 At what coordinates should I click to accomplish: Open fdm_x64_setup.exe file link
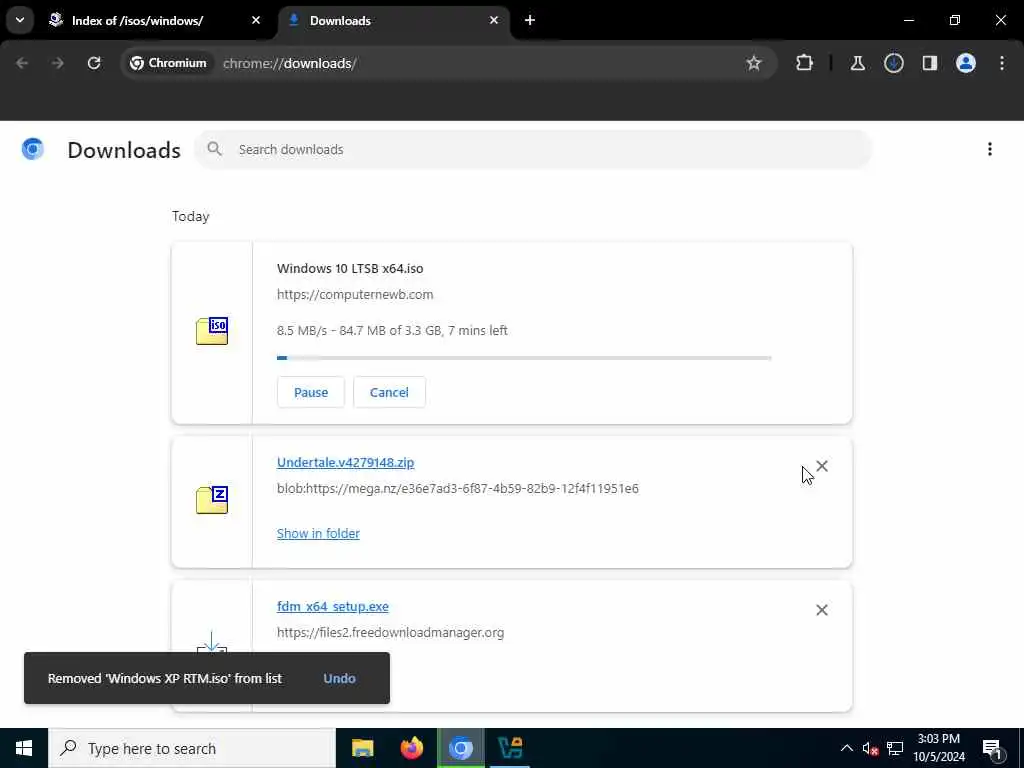click(x=332, y=607)
